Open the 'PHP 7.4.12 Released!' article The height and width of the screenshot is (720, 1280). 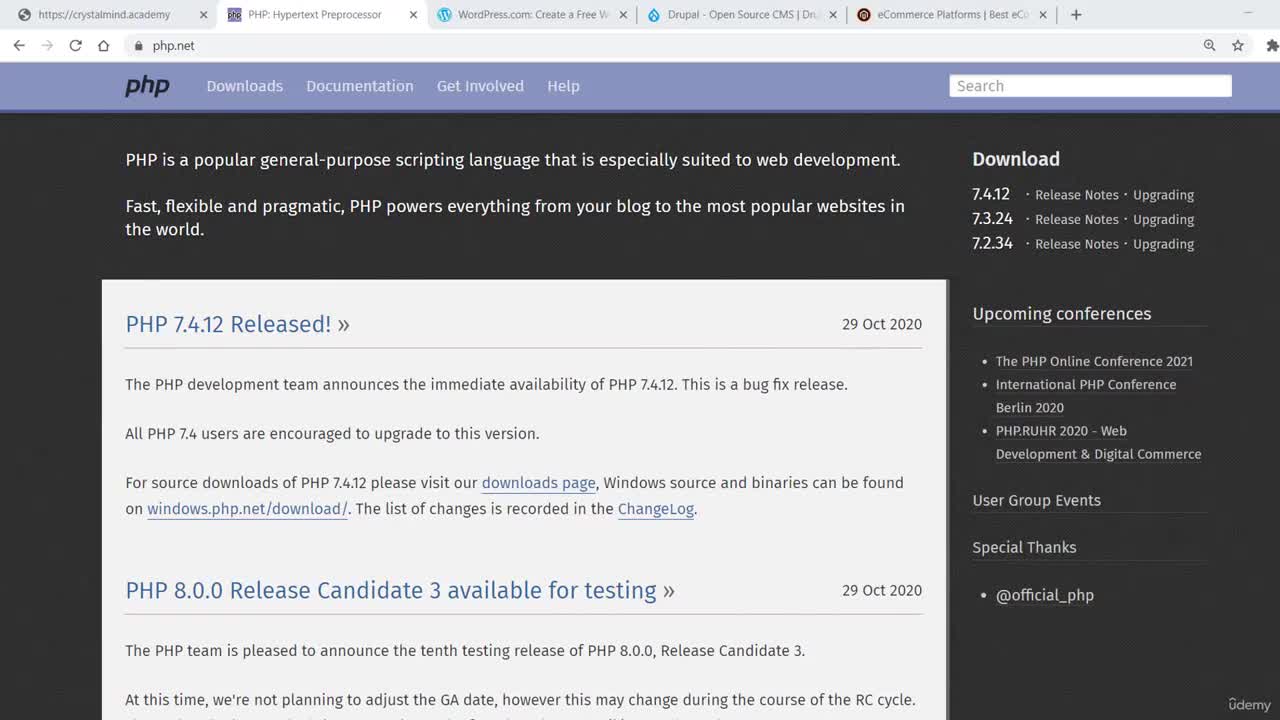coord(237,324)
